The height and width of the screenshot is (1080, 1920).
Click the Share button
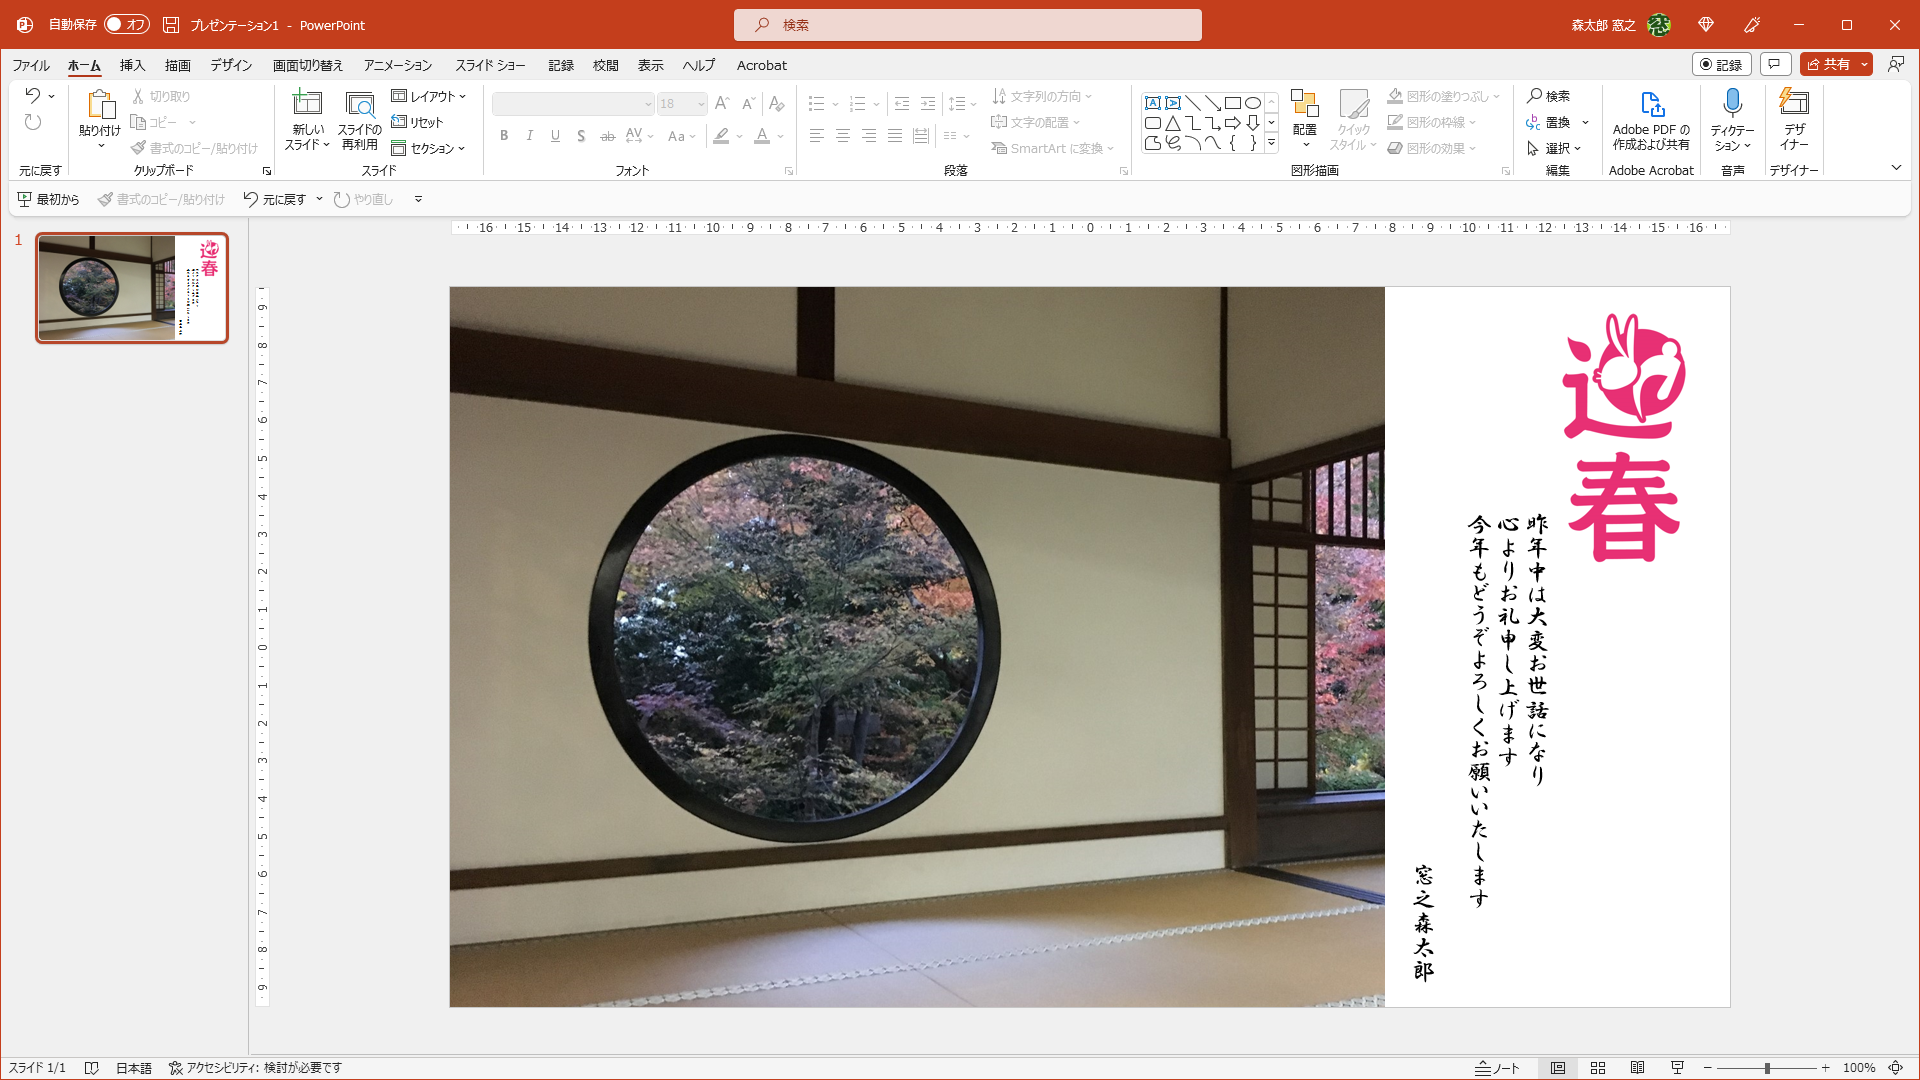(1828, 64)
